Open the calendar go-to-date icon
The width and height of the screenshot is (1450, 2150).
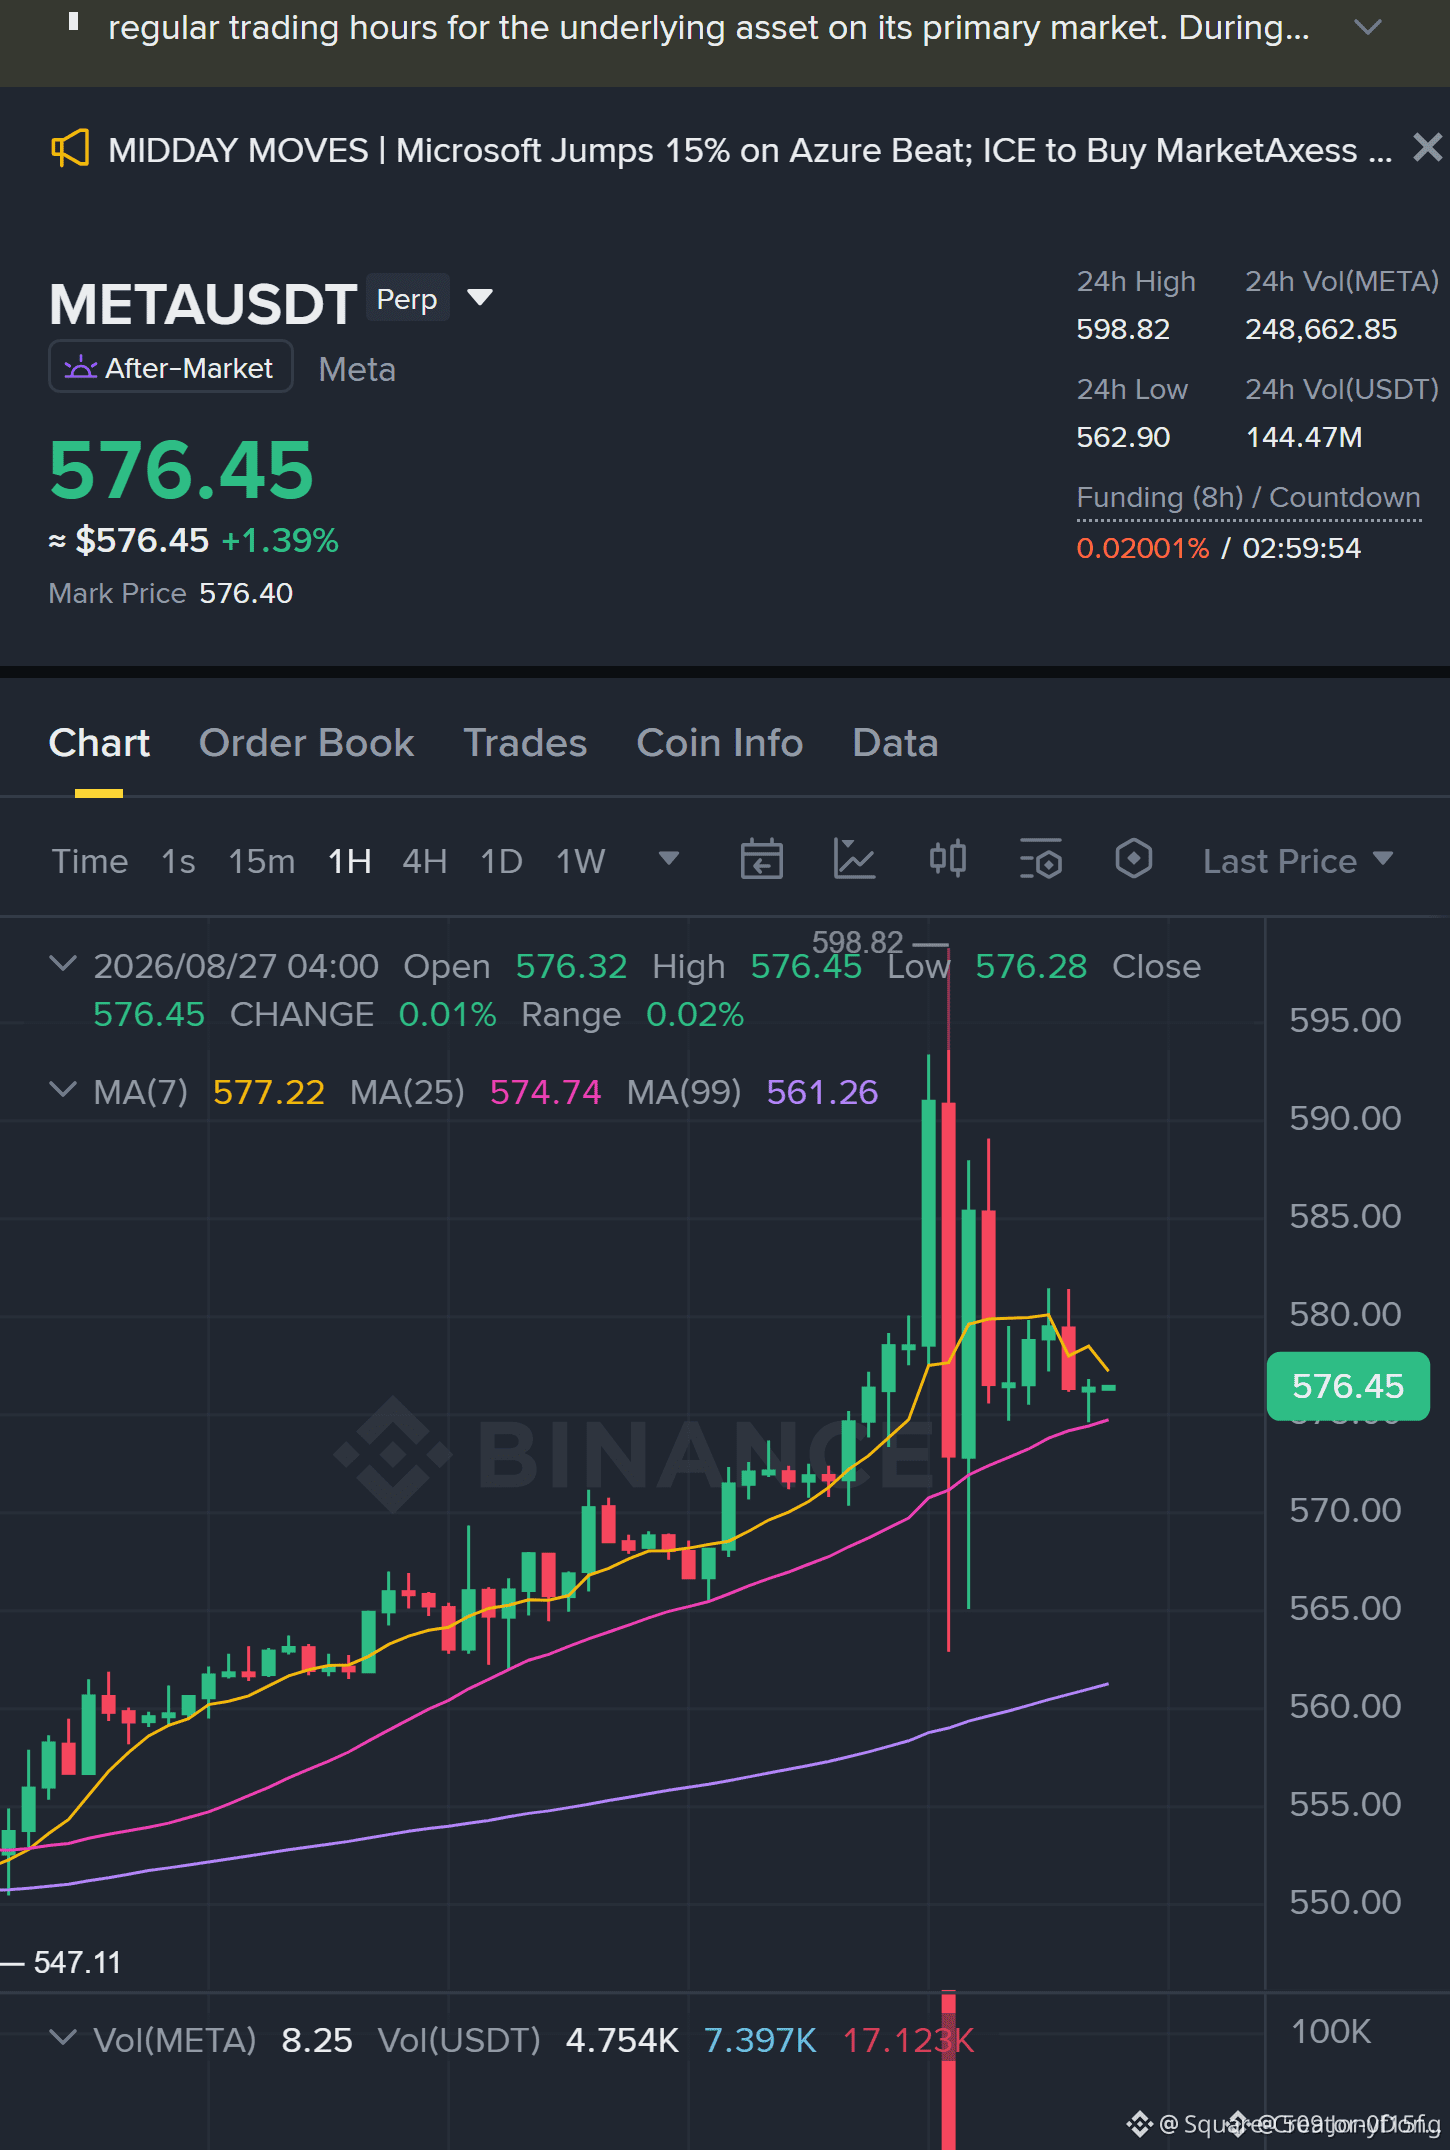pyautogui.click(x=761, y=859)
